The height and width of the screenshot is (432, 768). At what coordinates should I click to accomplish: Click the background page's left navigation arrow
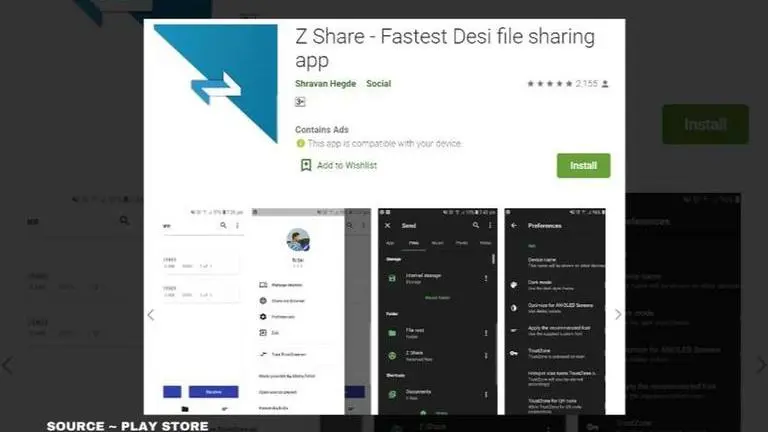(7, 365)
